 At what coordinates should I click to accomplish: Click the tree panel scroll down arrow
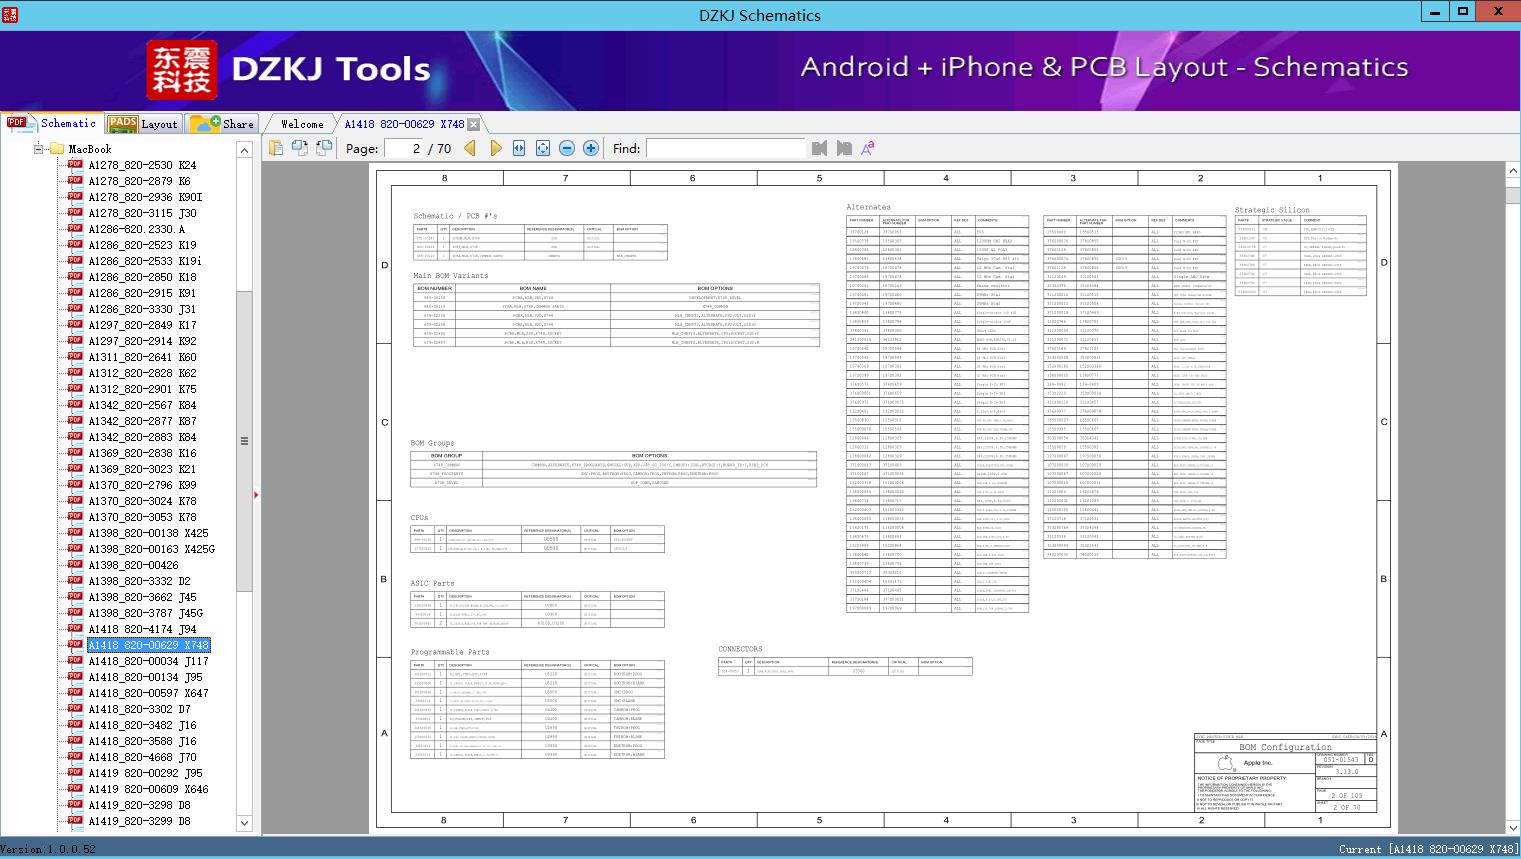coord(244,823)
